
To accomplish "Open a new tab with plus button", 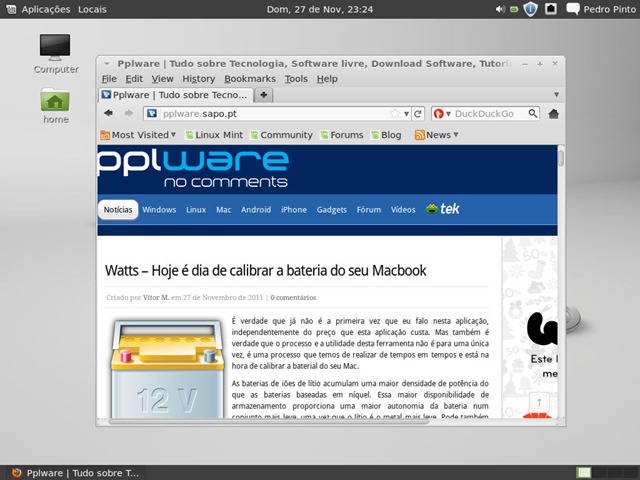I will pyautogui.click(x=264, y=95).
